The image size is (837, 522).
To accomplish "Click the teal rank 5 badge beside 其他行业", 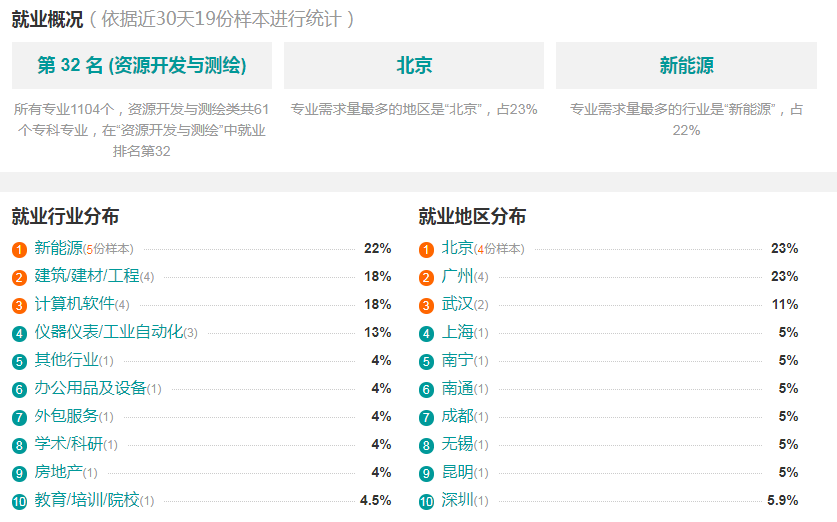I will click(19, 361).
